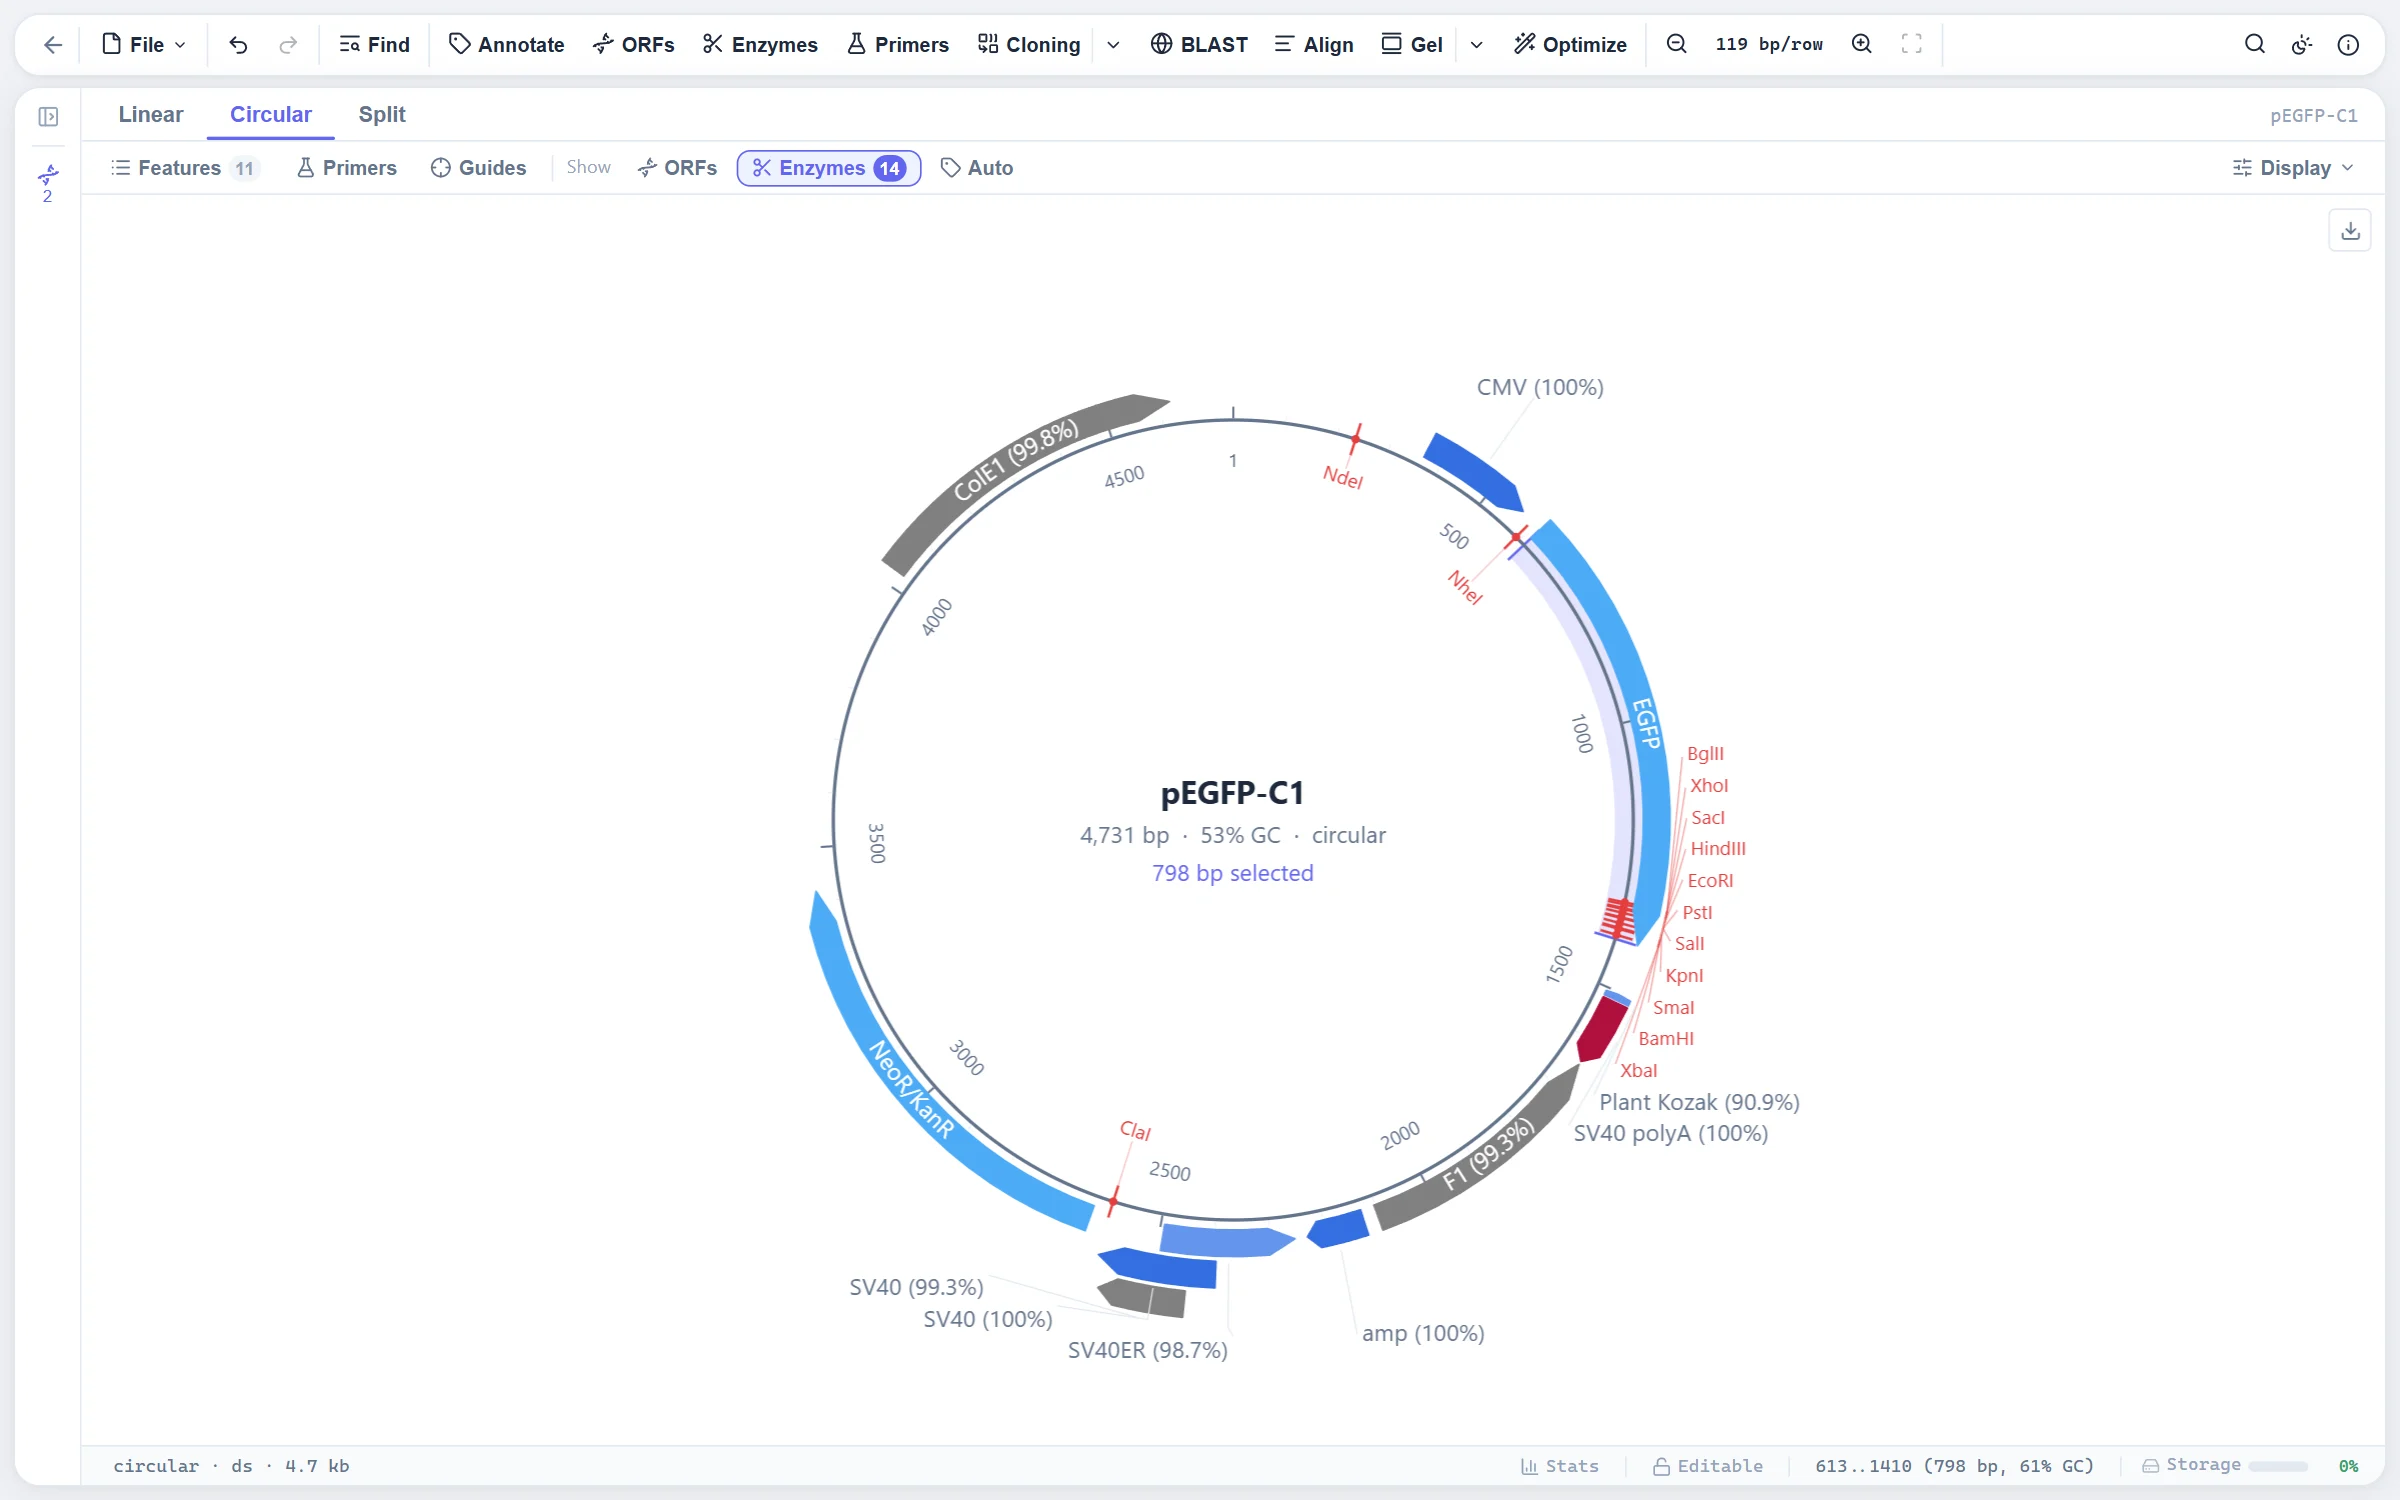The image size is (2400, 1500).
Task: Click the Editable lock status
Action: [1708, 1466]
